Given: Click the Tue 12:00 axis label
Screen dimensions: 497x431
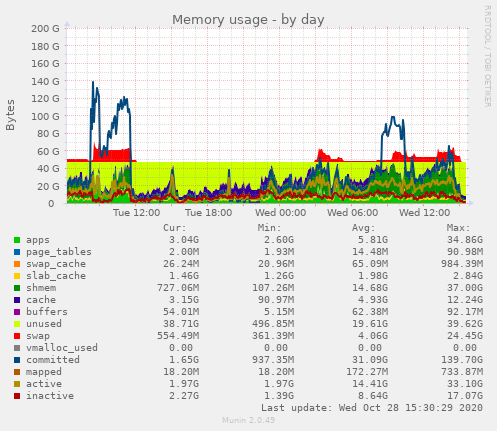Looking at the screenshot, I should click(136, 213).
